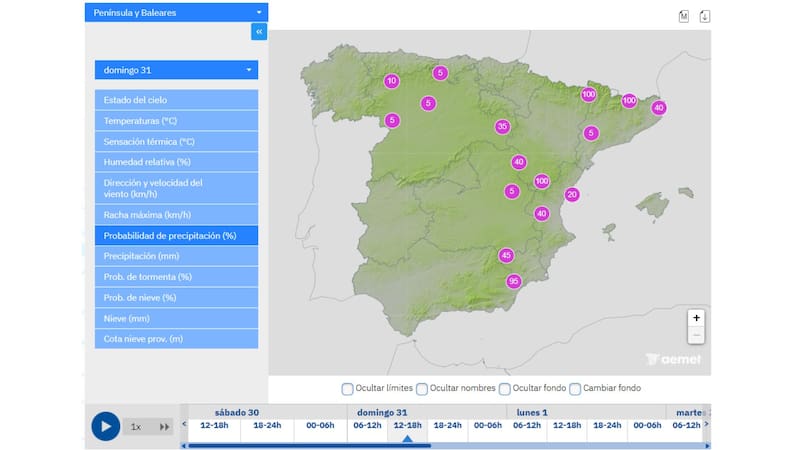Move the timeline left with the arrow
The height and width of the screenshot is (450, 800).
pyautogui.click(x=184, y=424)
